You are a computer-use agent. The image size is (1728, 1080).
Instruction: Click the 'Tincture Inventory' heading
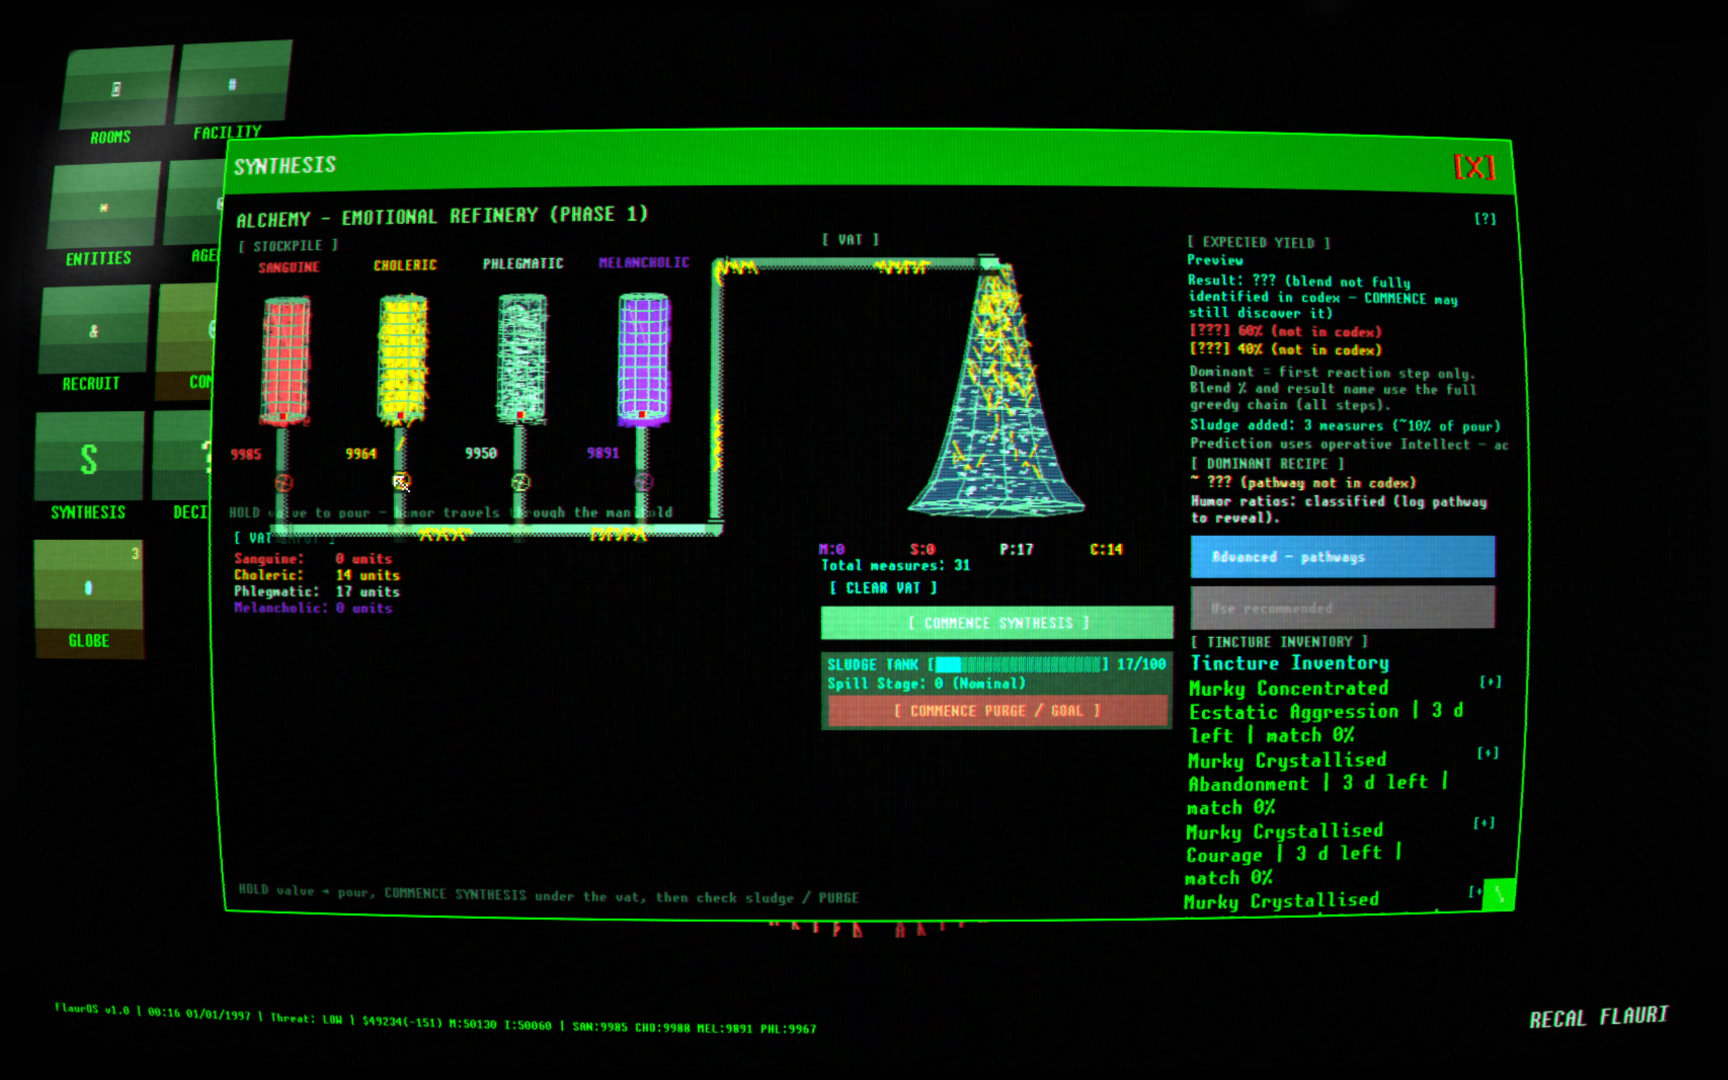1290,663
